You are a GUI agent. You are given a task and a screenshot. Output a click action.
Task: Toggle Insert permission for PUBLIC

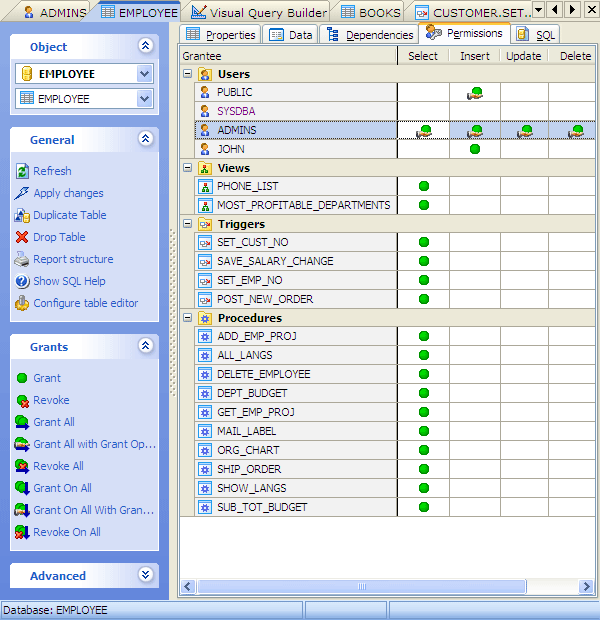click(x=475, y=93)
